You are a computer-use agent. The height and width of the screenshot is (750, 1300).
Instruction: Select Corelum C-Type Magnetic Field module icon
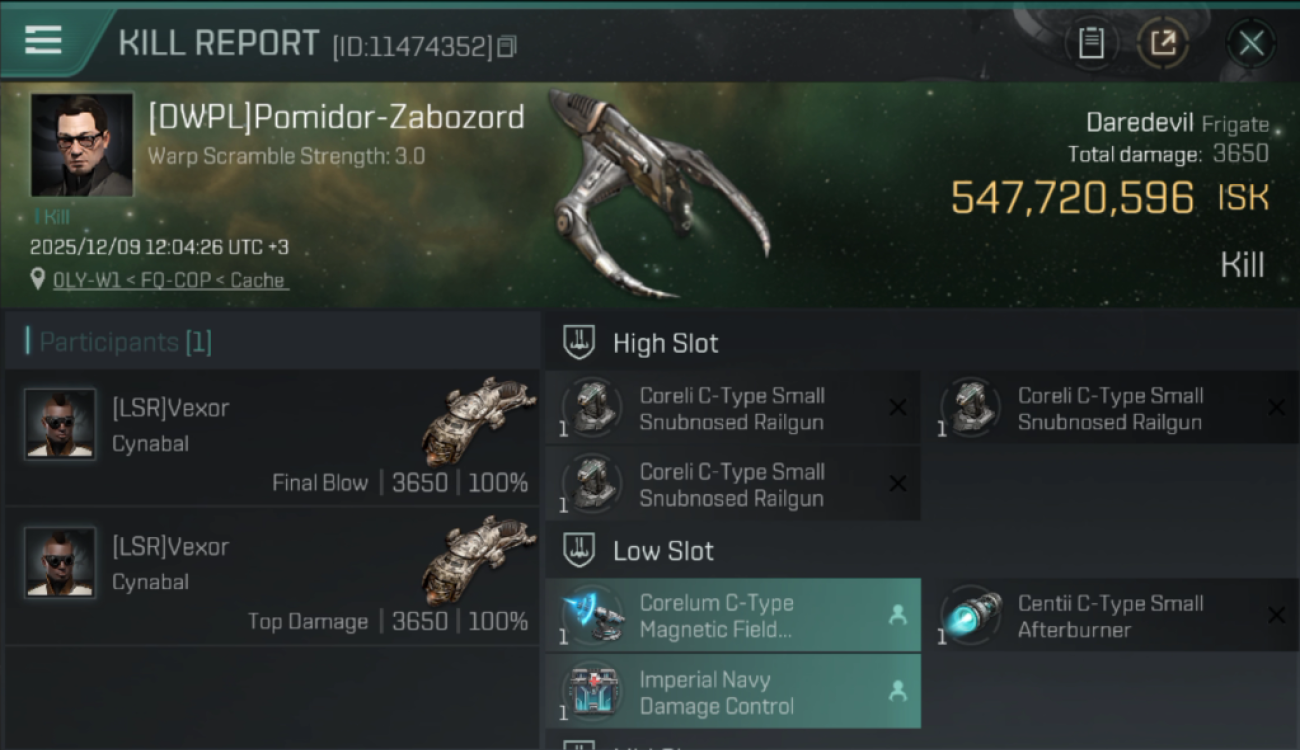[x=594, y=615]
